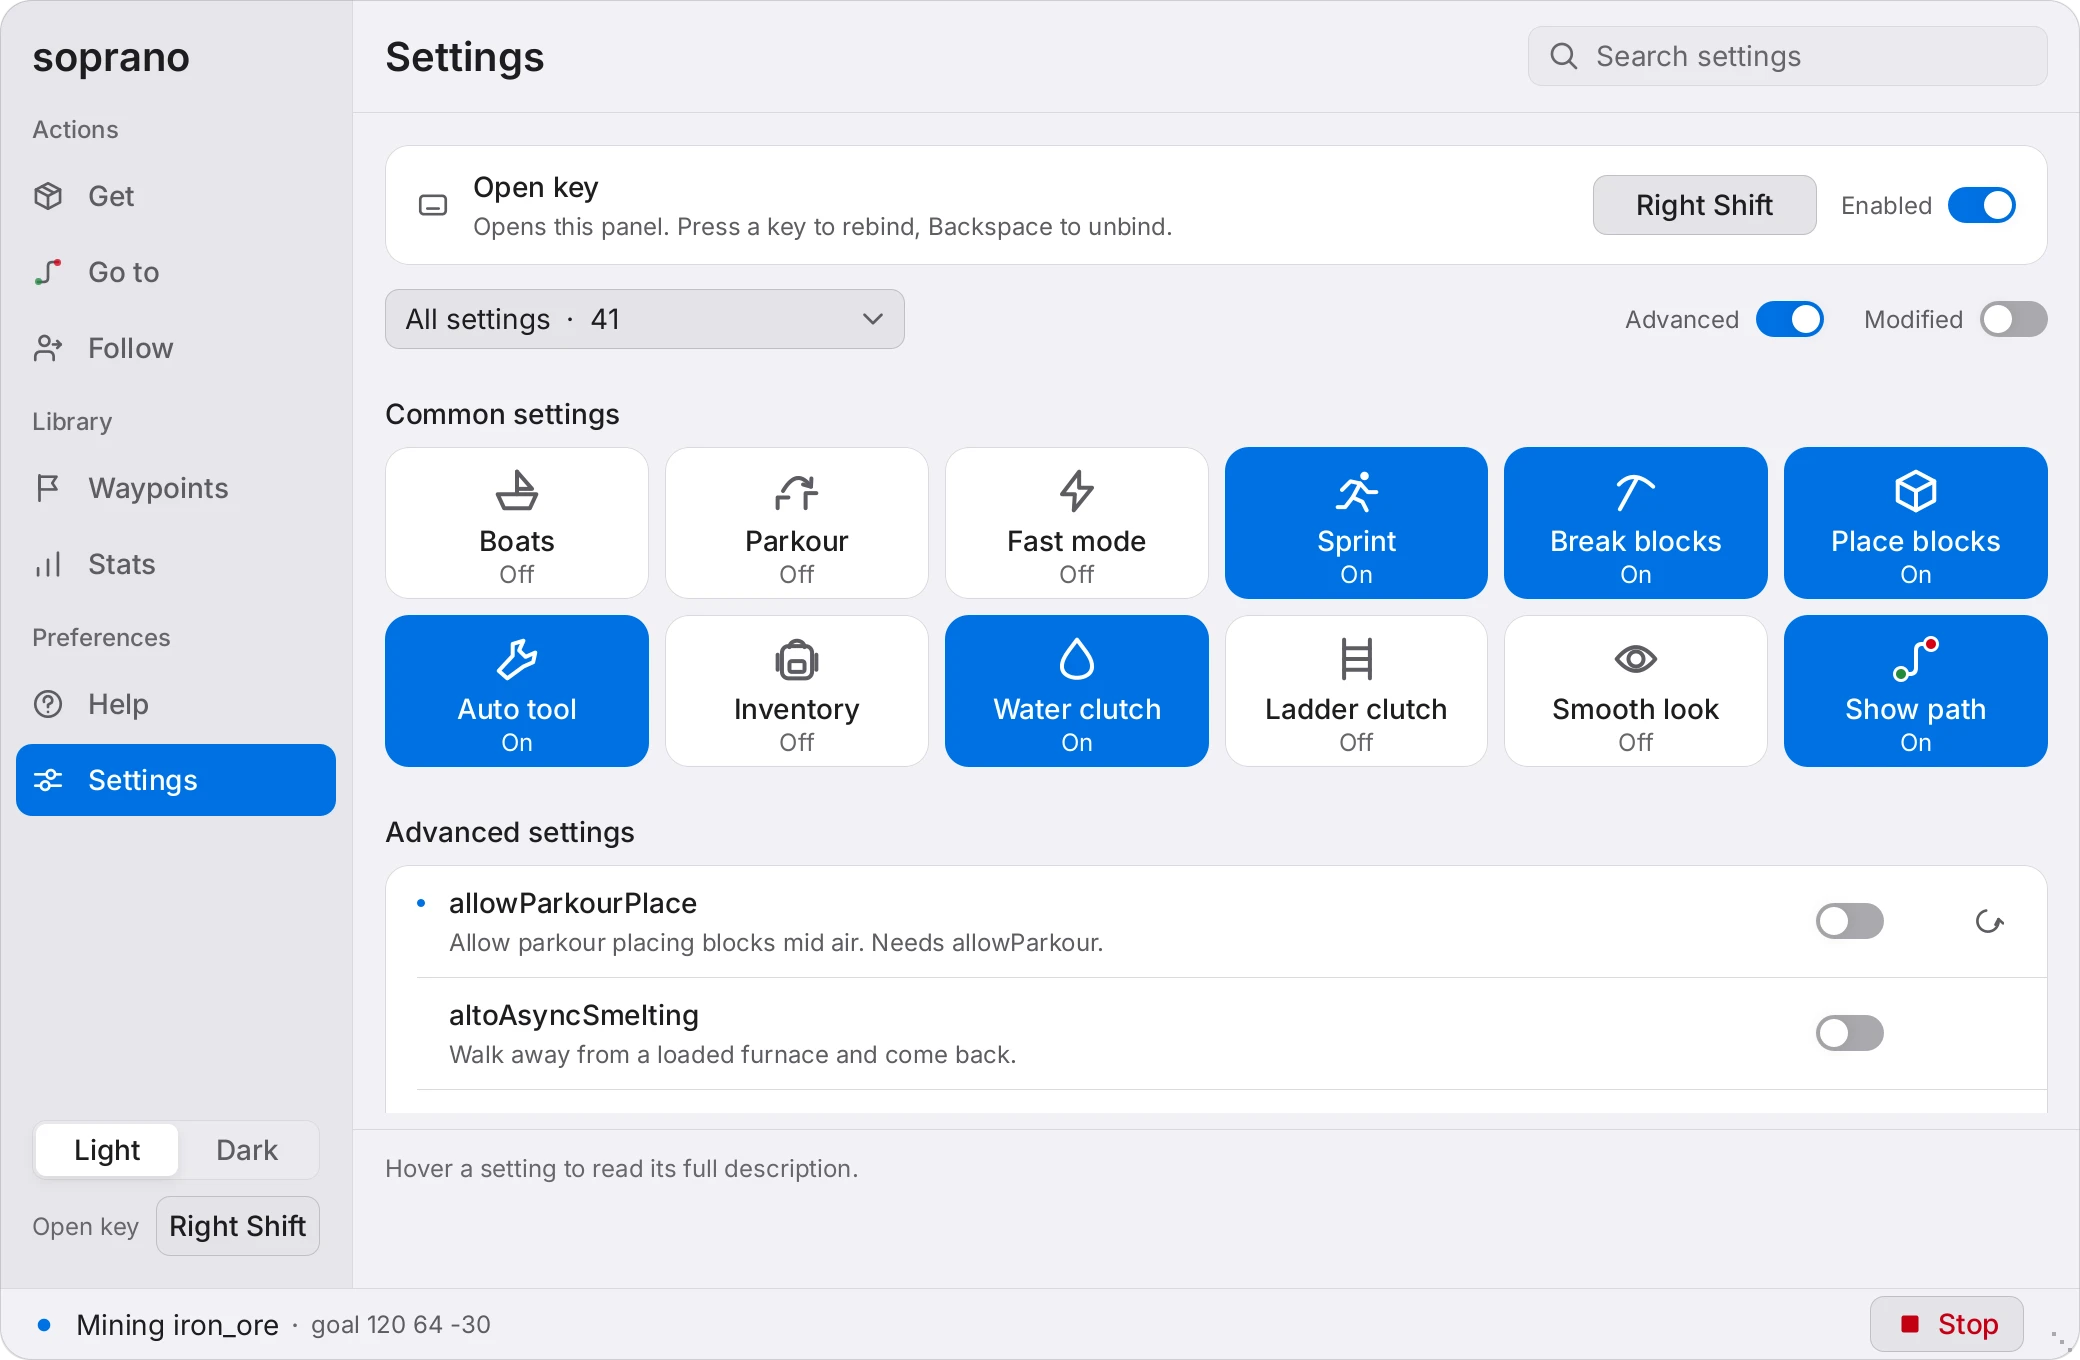Enable the Modified filter toggle
Viewport: 2080px width, 1360px height.
coord(2014,319)
